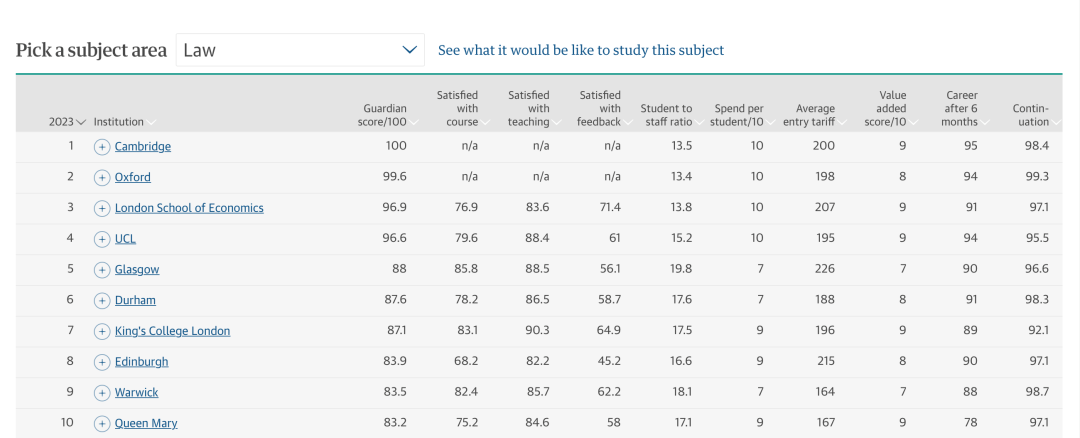Viewport: 1080px width, 438px height.
Task: Click plus icon beside London School of Economics
Action: (x=101, y=208)
